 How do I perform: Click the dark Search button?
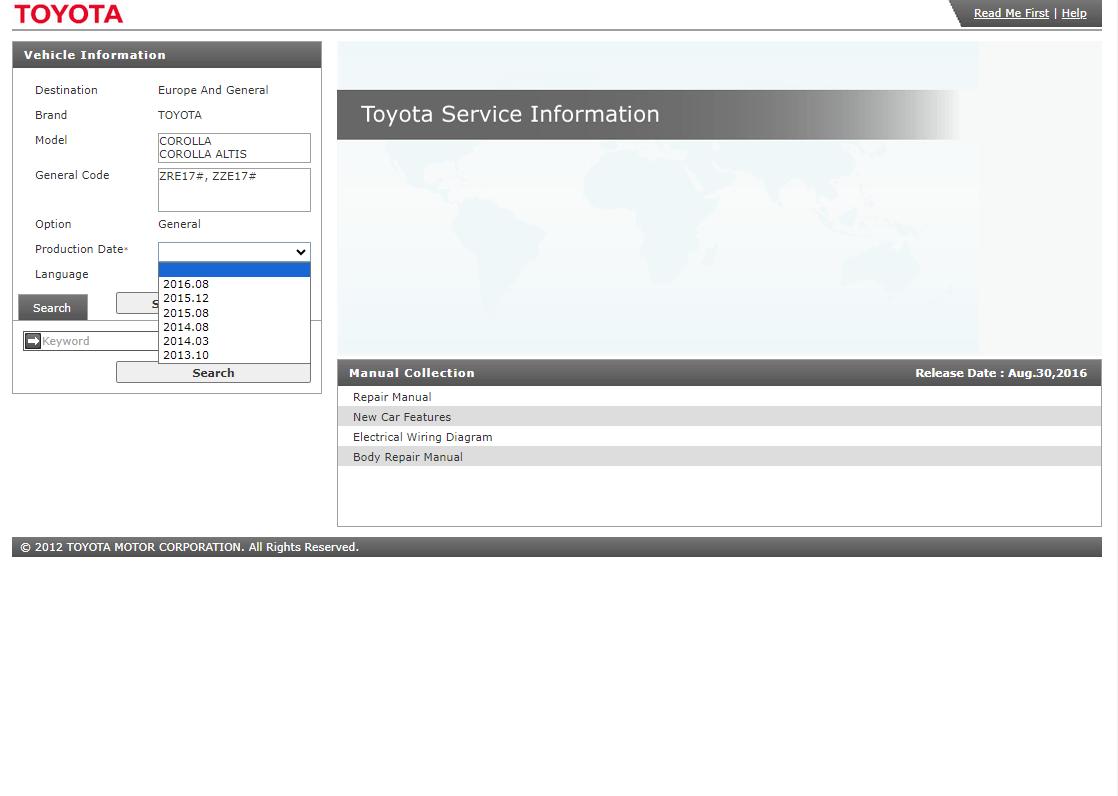(53, 307)
